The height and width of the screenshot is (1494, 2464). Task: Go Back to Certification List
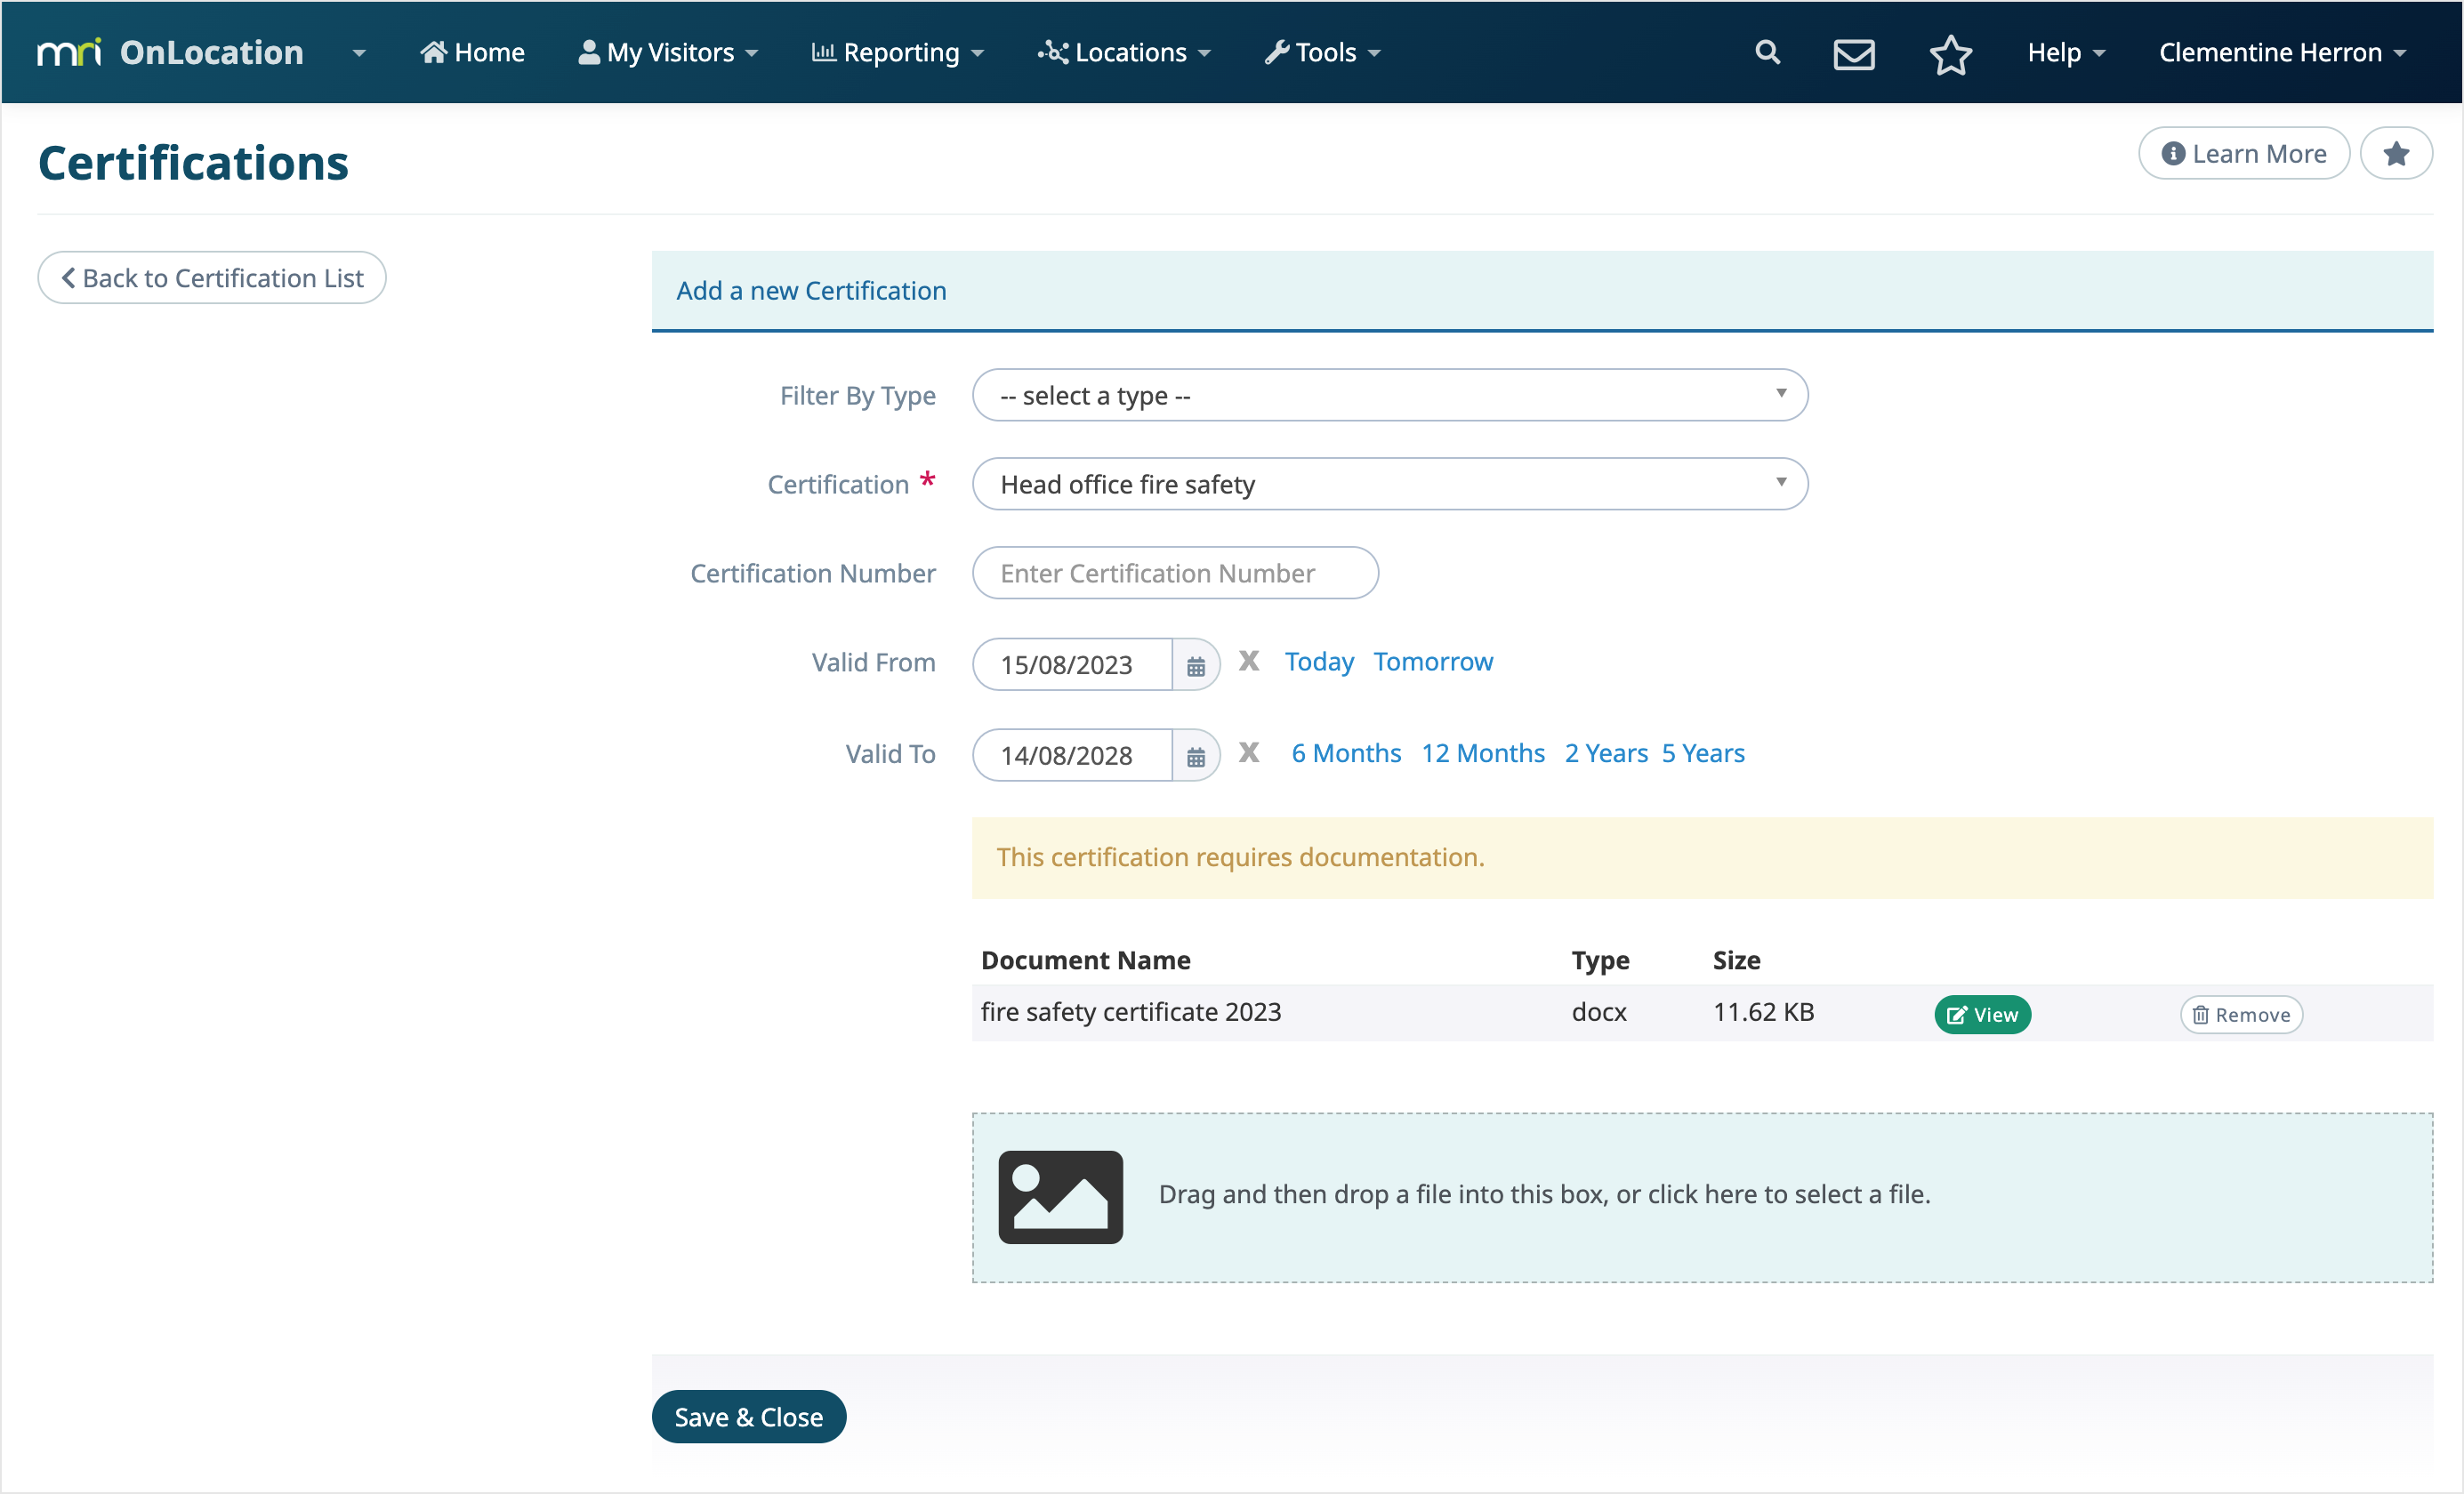[x=212, y=278]
